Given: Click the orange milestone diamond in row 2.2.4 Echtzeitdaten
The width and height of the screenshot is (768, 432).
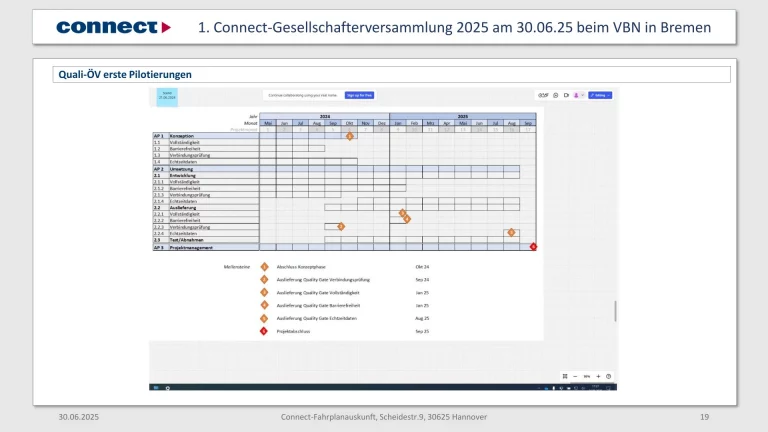Looking at the screenshot, I should pos(511,233).
